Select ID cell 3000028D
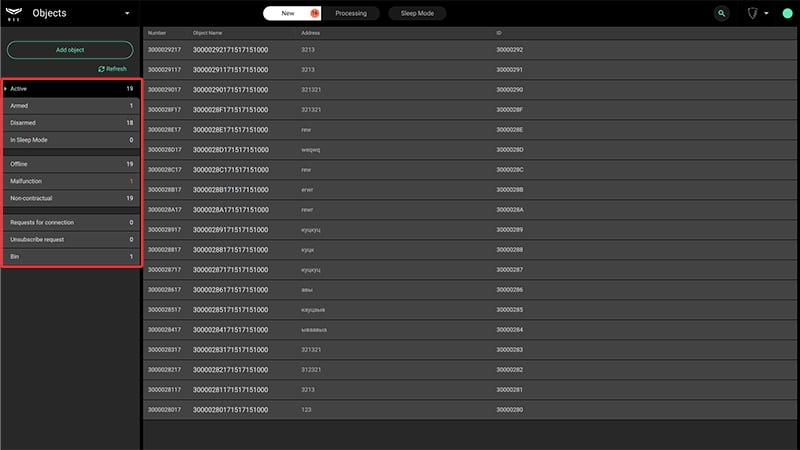This screenshot has height=450, width=800. 510,150
